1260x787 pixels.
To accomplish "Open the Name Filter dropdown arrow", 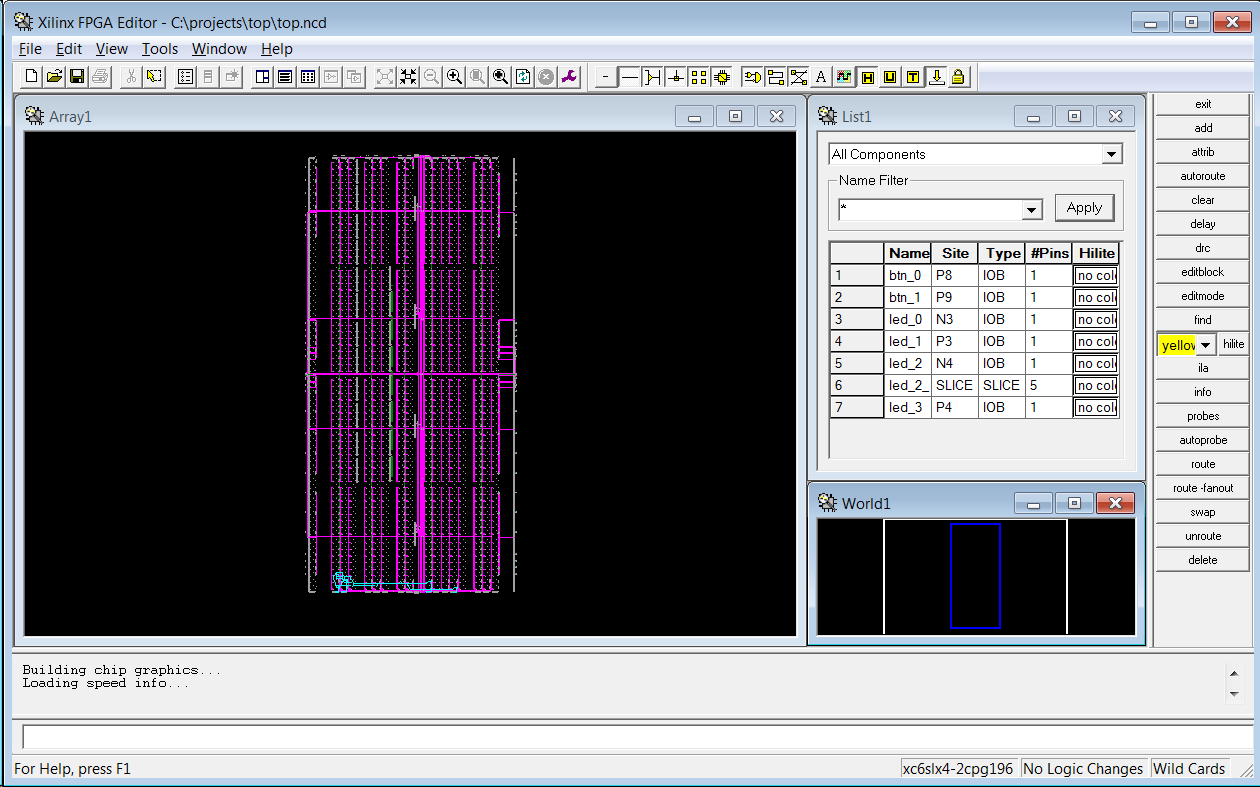I will [1032, 210].
